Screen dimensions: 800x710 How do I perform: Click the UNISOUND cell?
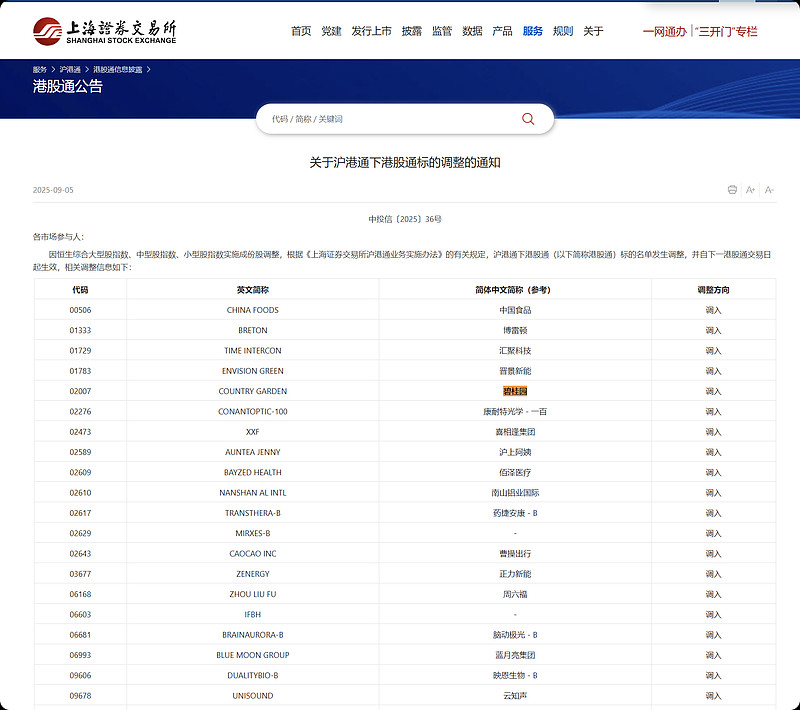coord(253,696)
